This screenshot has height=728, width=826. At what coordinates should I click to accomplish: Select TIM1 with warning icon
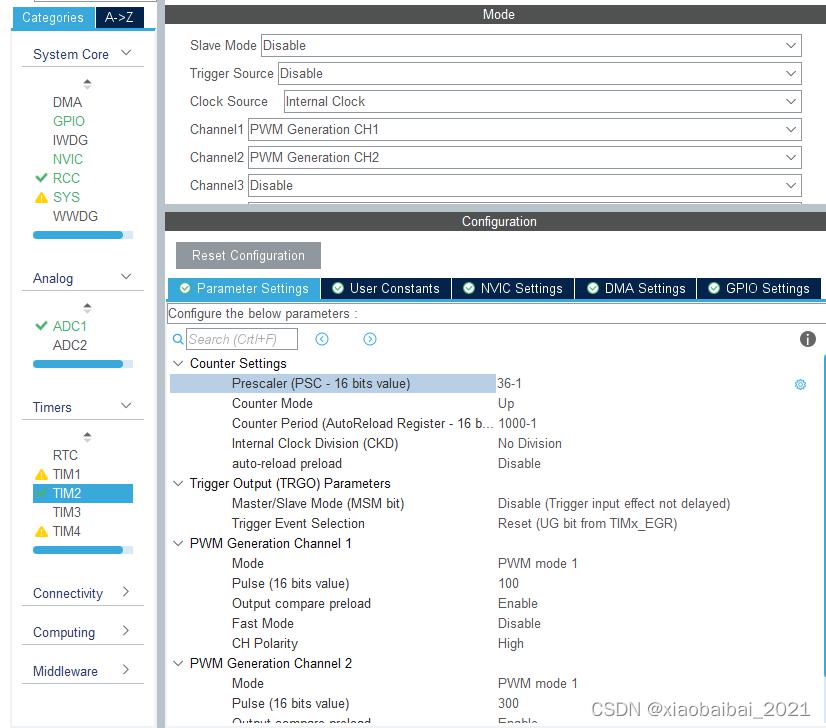pyautogui.click(x=66, y=474)
